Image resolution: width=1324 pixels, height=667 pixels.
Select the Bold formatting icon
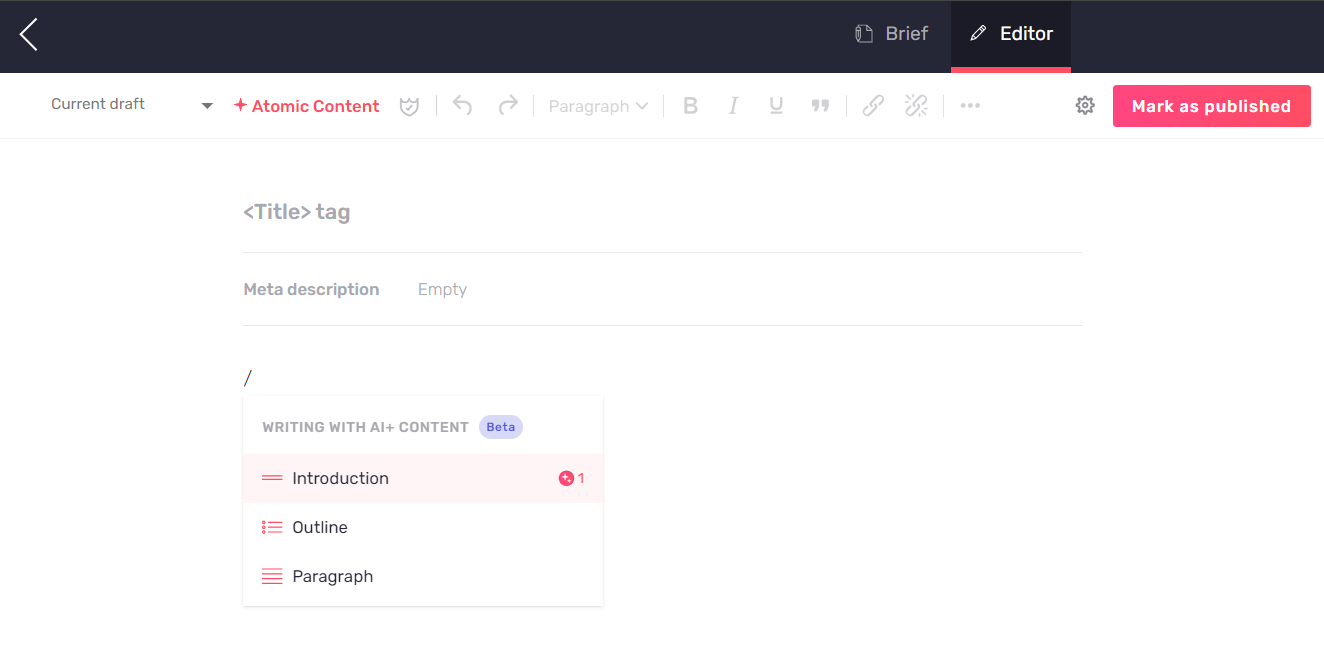pos(690,105)
